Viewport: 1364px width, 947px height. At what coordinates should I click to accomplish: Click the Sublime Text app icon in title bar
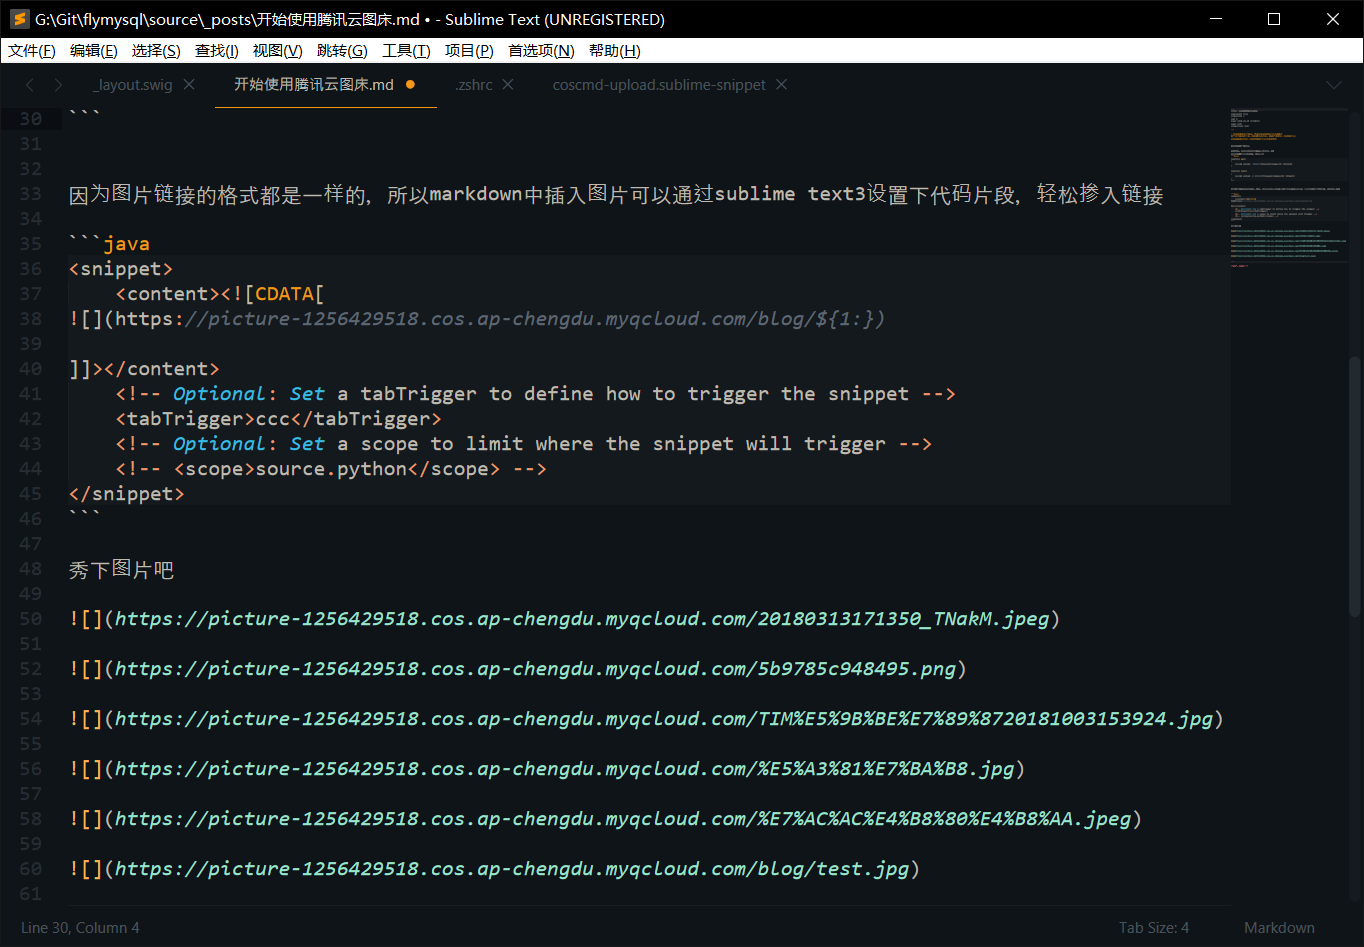19,19
